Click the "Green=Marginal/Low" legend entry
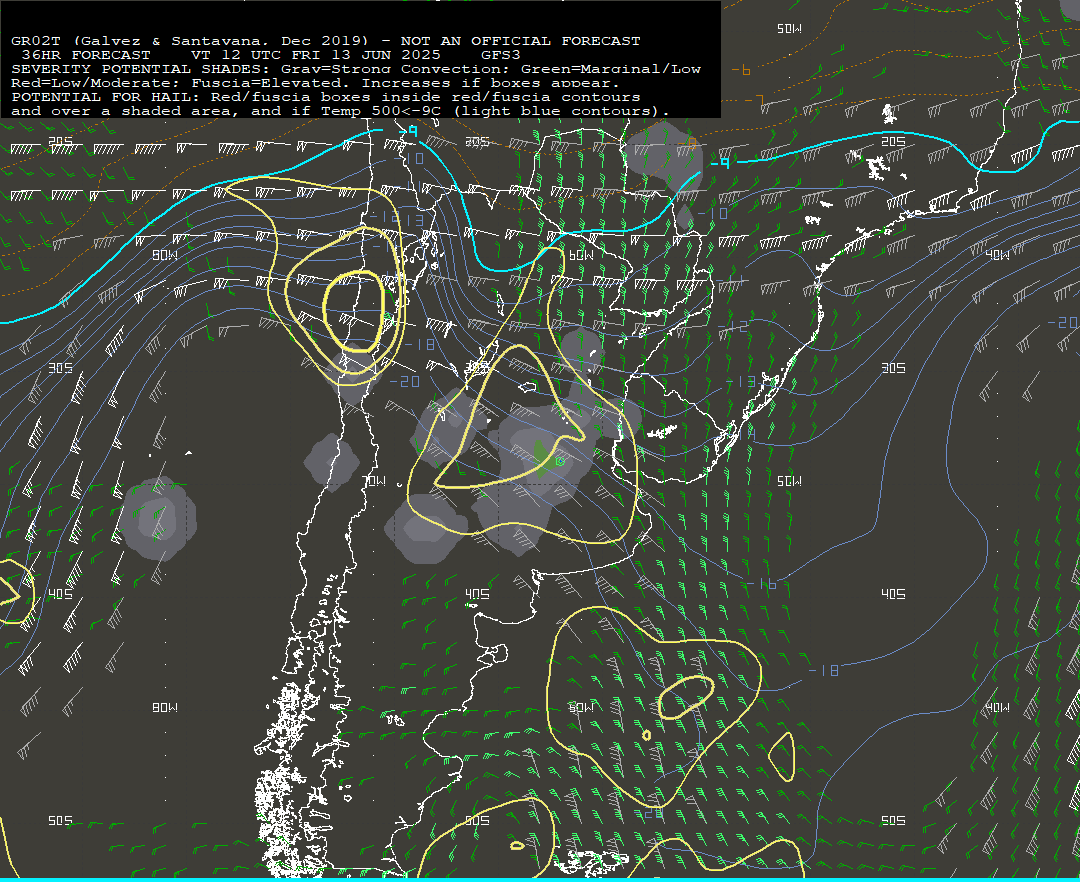 (x=611, y=69)
